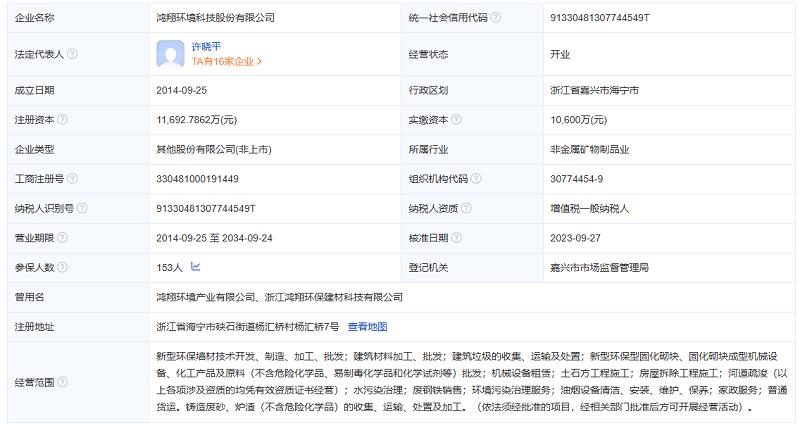
Task: Click registered address 浙江省海宁市硖石街道 text
Action: [x=205, y=326]
